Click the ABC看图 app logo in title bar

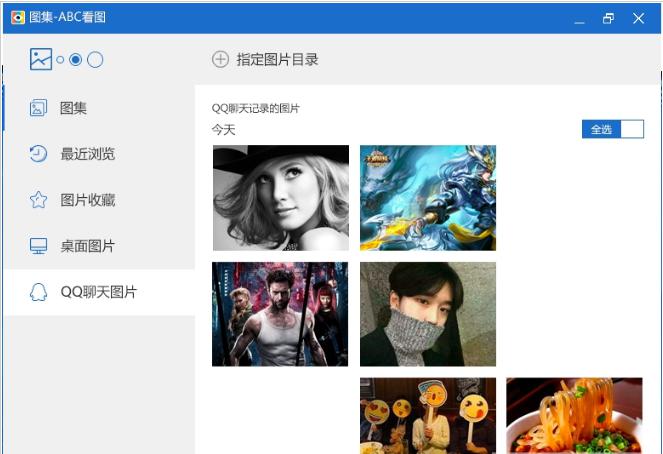click(18, 17)
